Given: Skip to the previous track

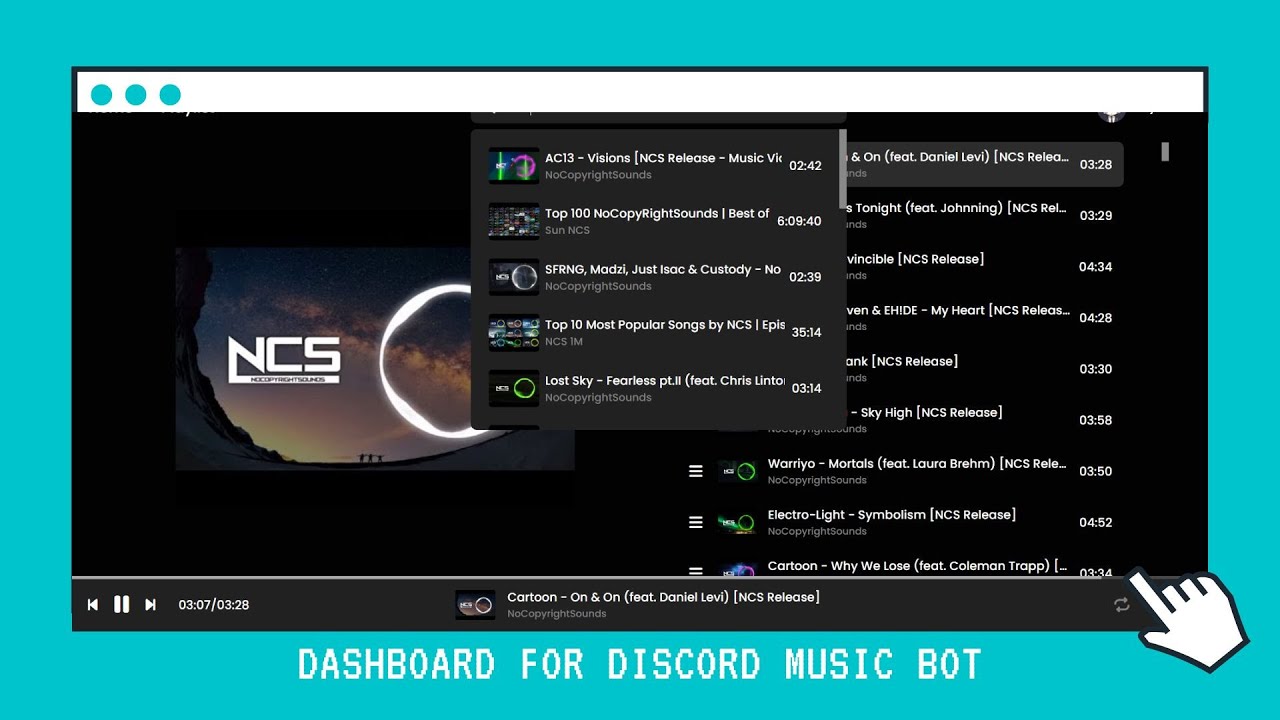Looking at the screenshot, I should pos(93,604).
